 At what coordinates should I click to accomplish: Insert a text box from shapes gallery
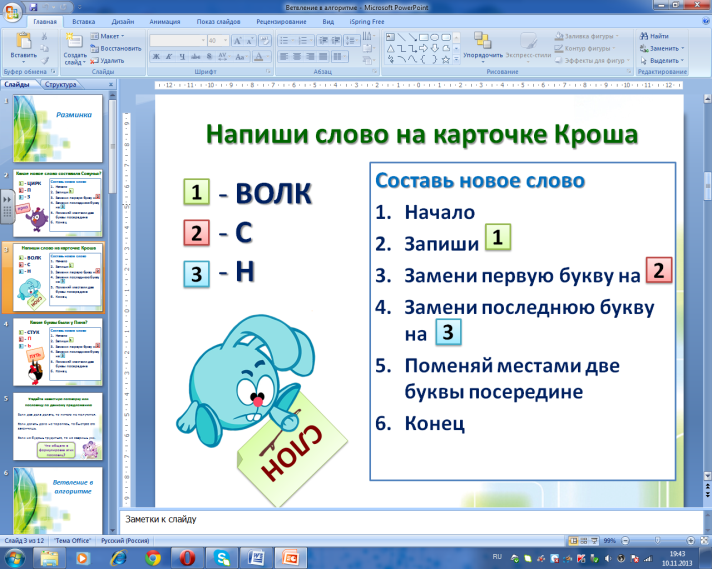pos(391,37)
